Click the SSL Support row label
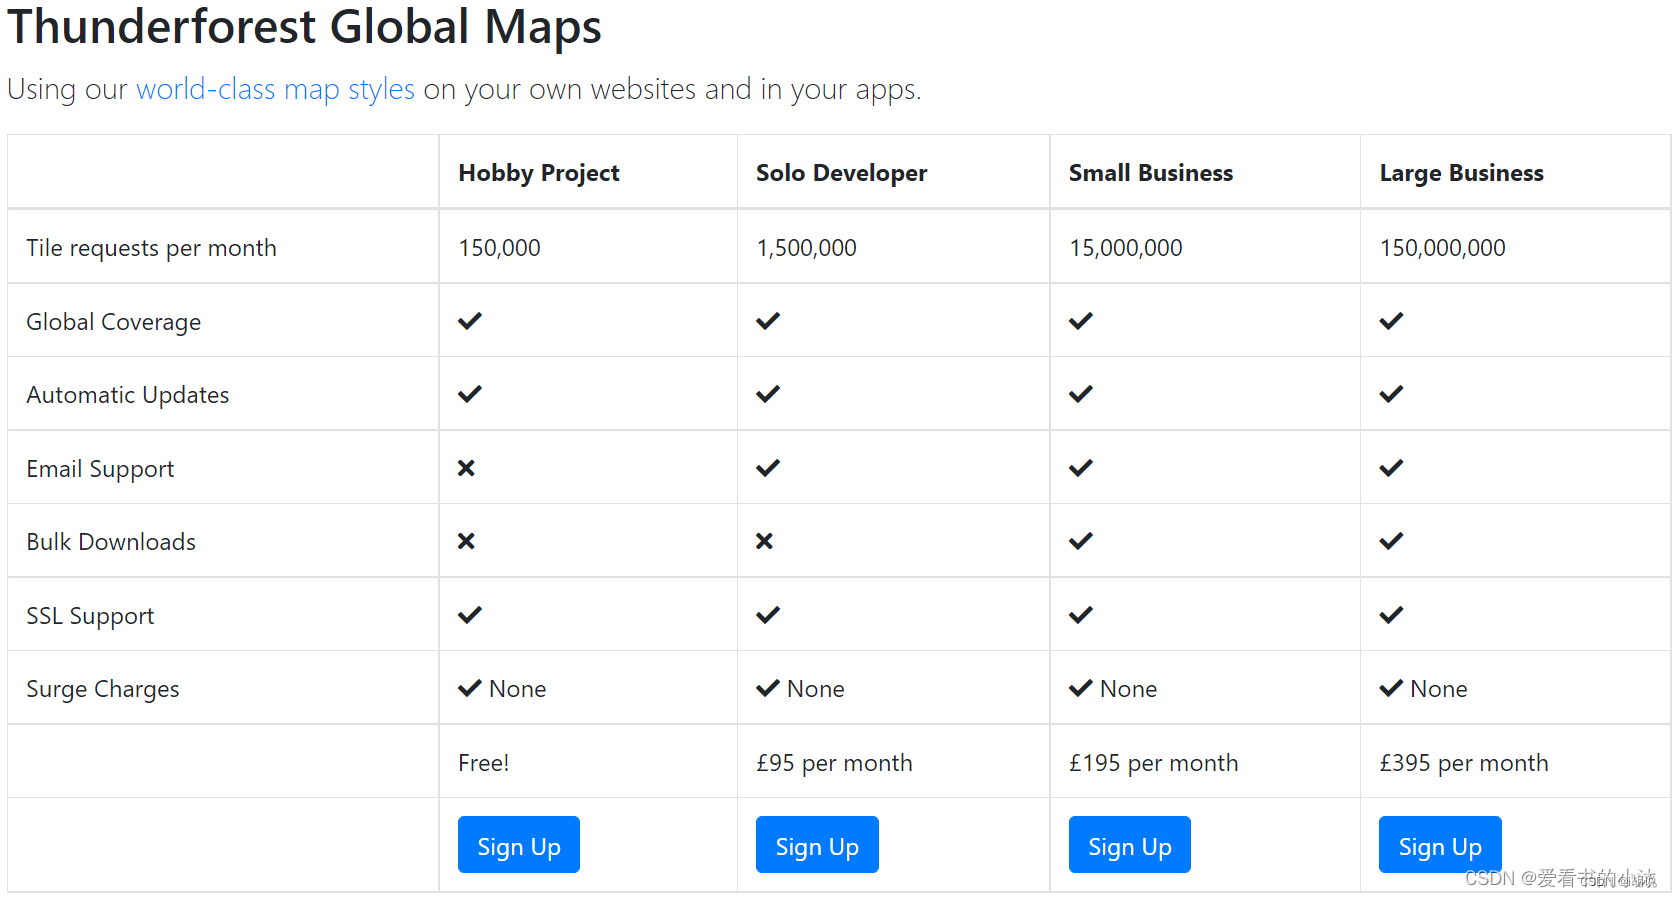Screen dimensions: 1672x897 coord(90,616)
